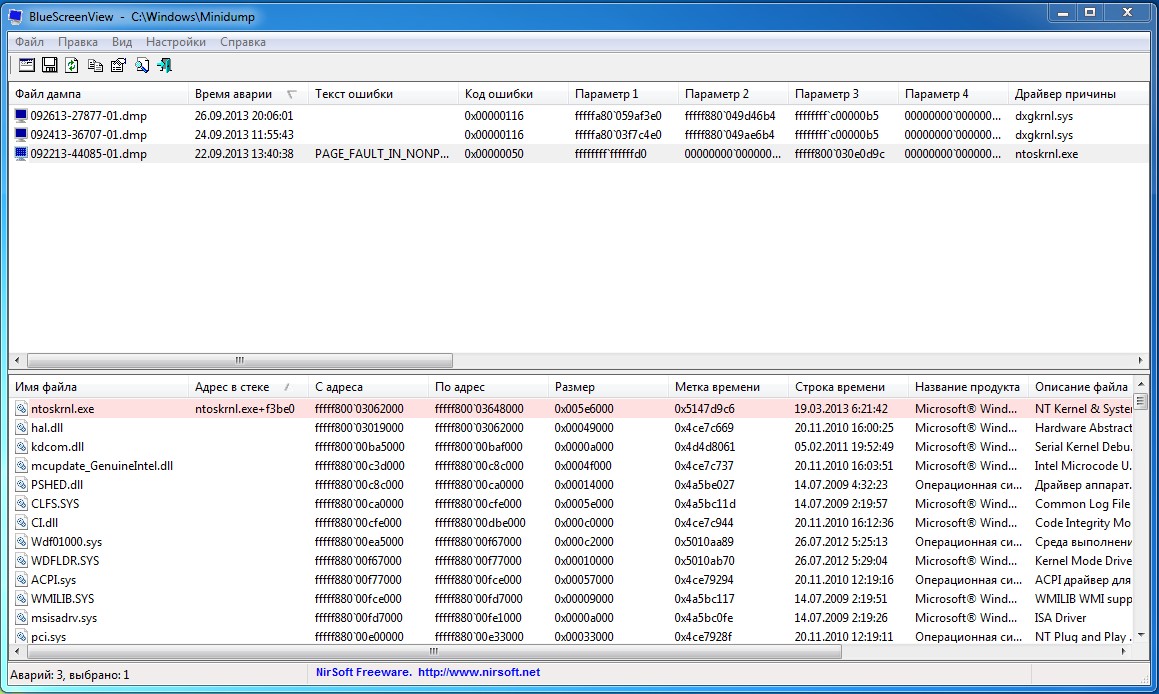Click the 'NirSoft Freeware.' status bar text
The image size is (1159, 694).
[x=363, y=673]
